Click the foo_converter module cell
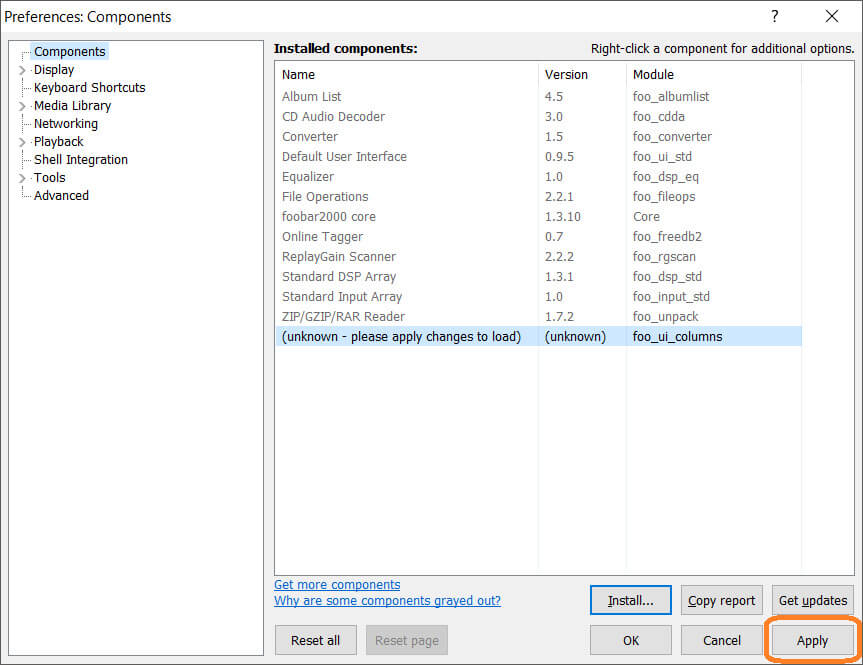 tap(672, 137)
